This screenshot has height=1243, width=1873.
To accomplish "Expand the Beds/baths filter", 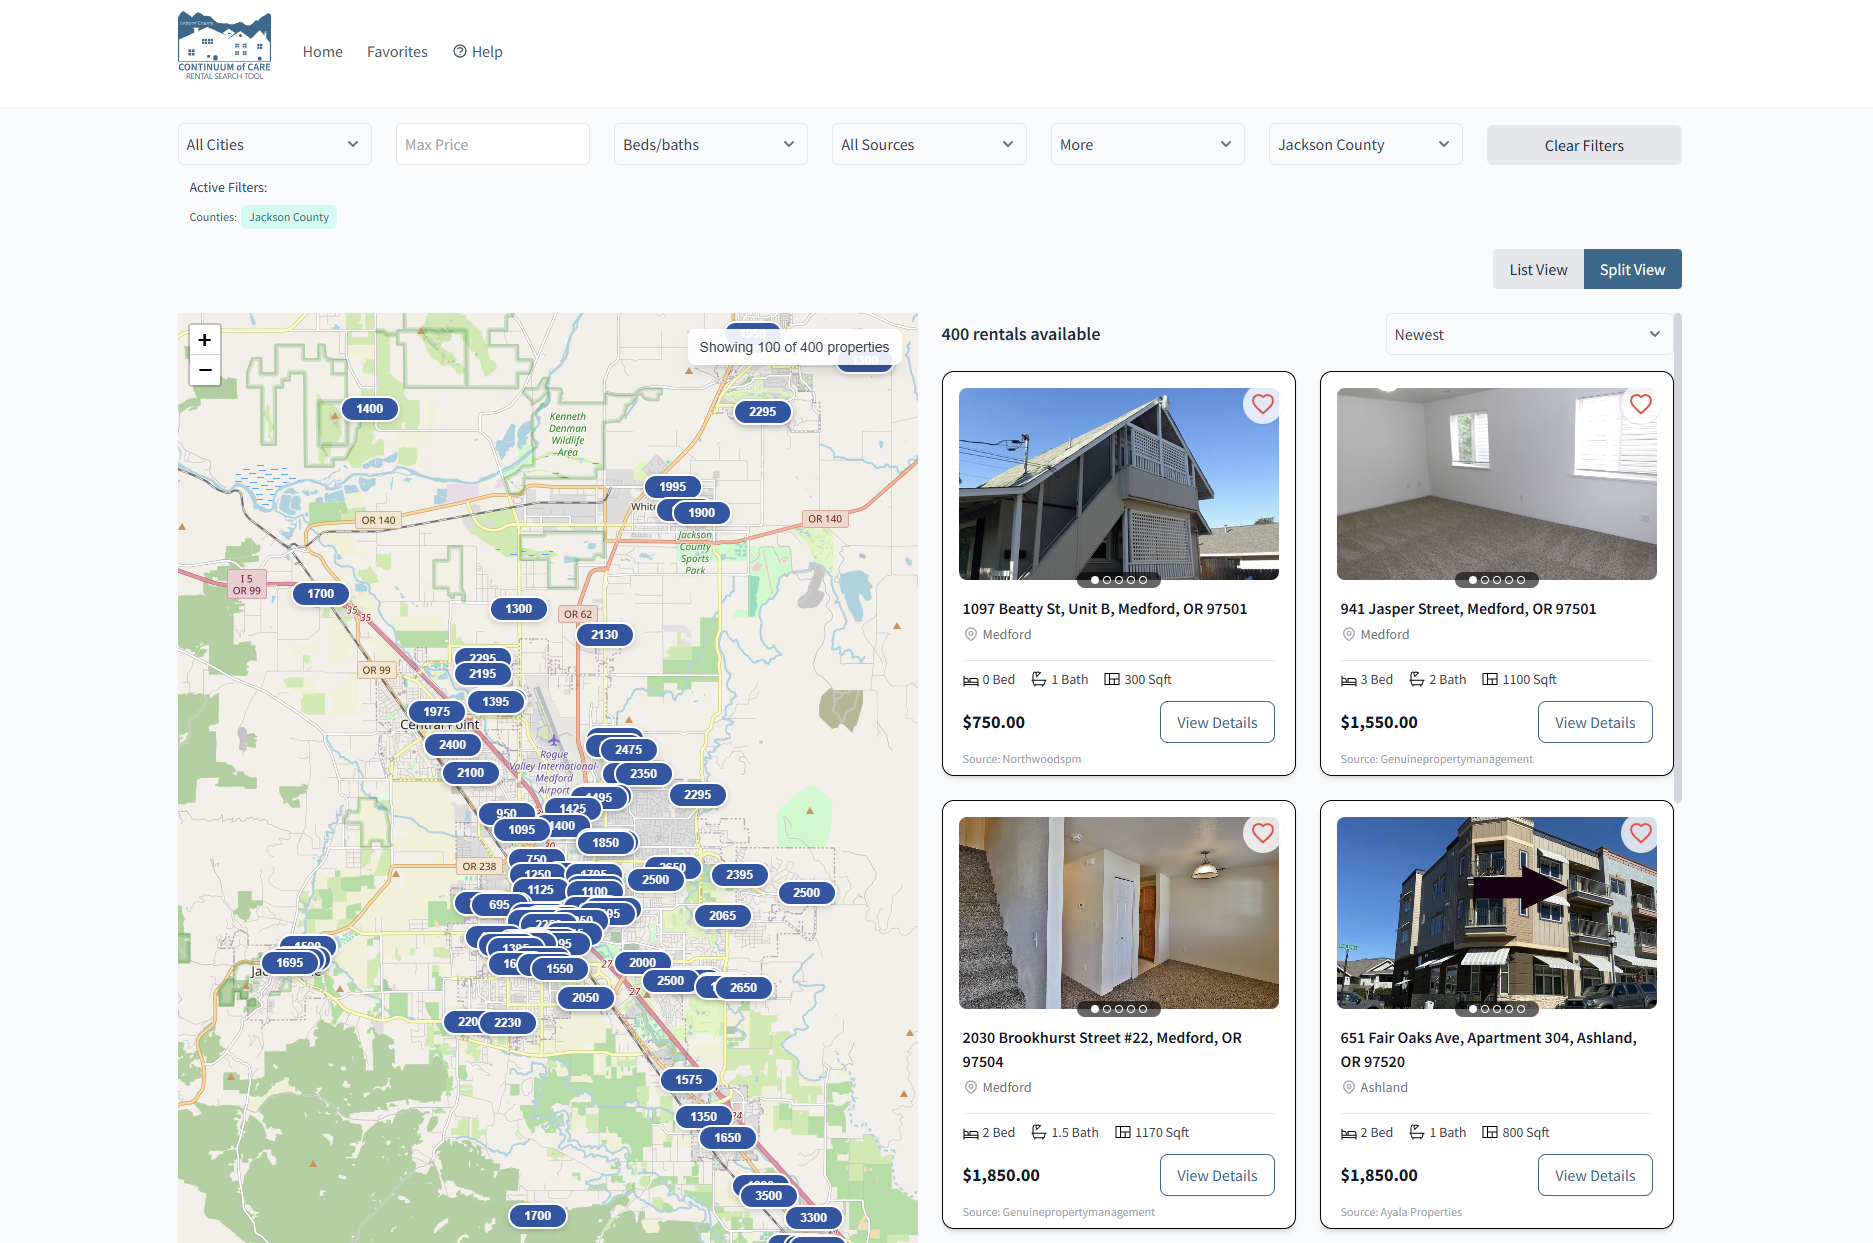I will point(710,145).
